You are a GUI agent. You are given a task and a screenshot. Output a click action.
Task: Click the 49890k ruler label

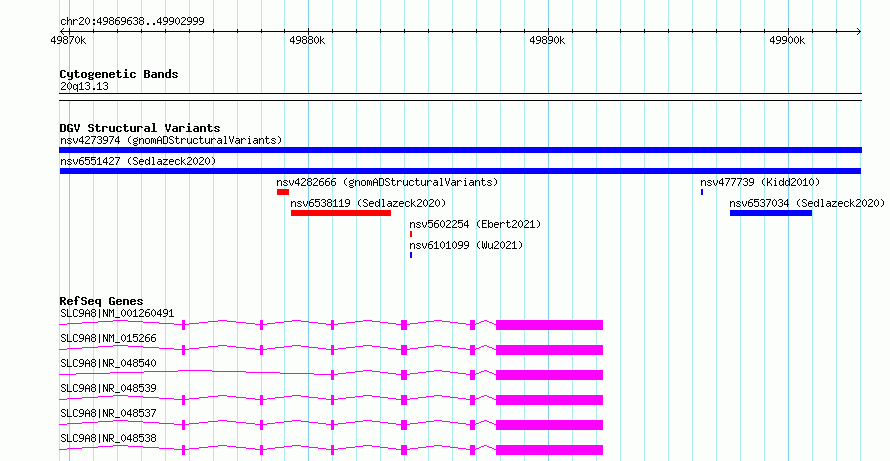[547, 40]
